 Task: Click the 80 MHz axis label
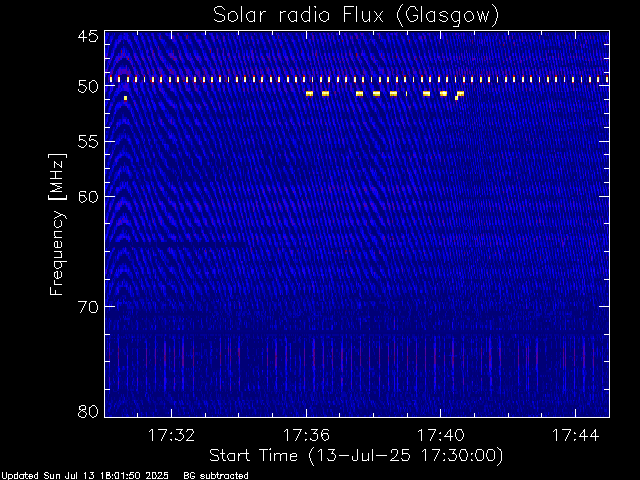coord(88,411)
